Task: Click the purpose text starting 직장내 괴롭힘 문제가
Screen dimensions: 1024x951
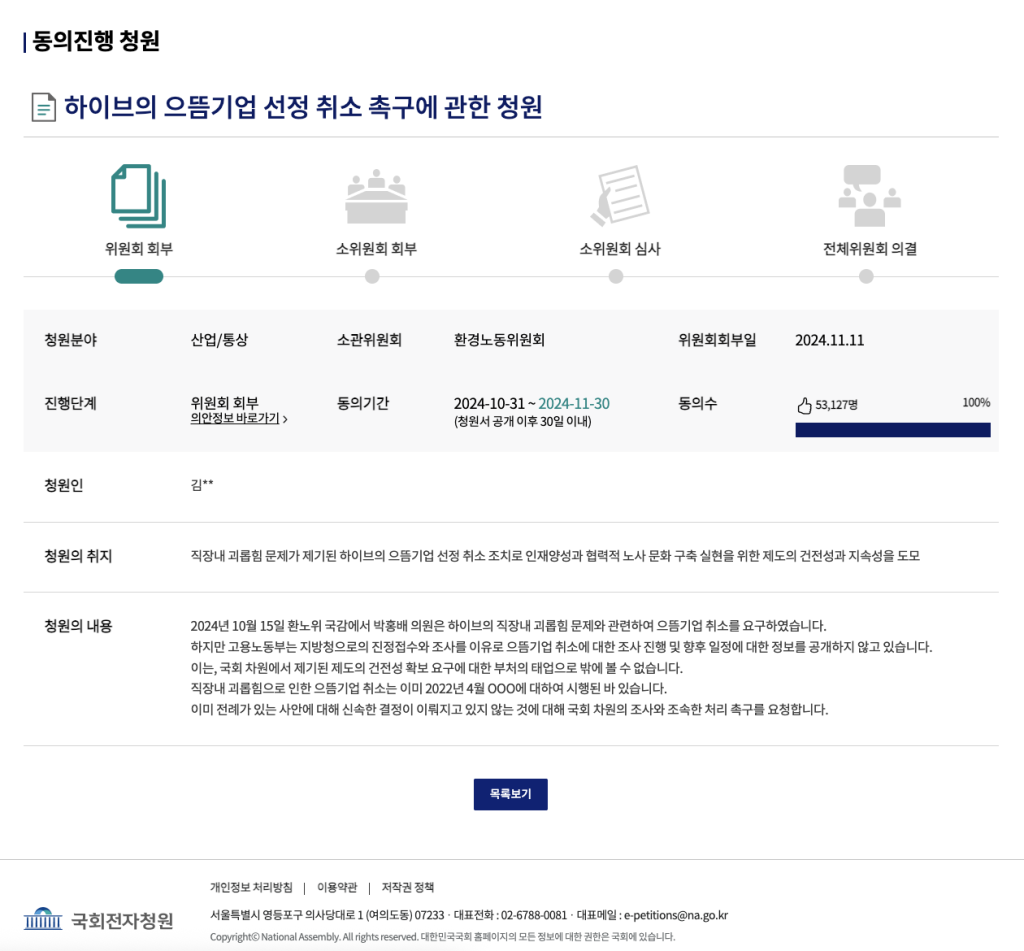Action: [x=555, y=556]
